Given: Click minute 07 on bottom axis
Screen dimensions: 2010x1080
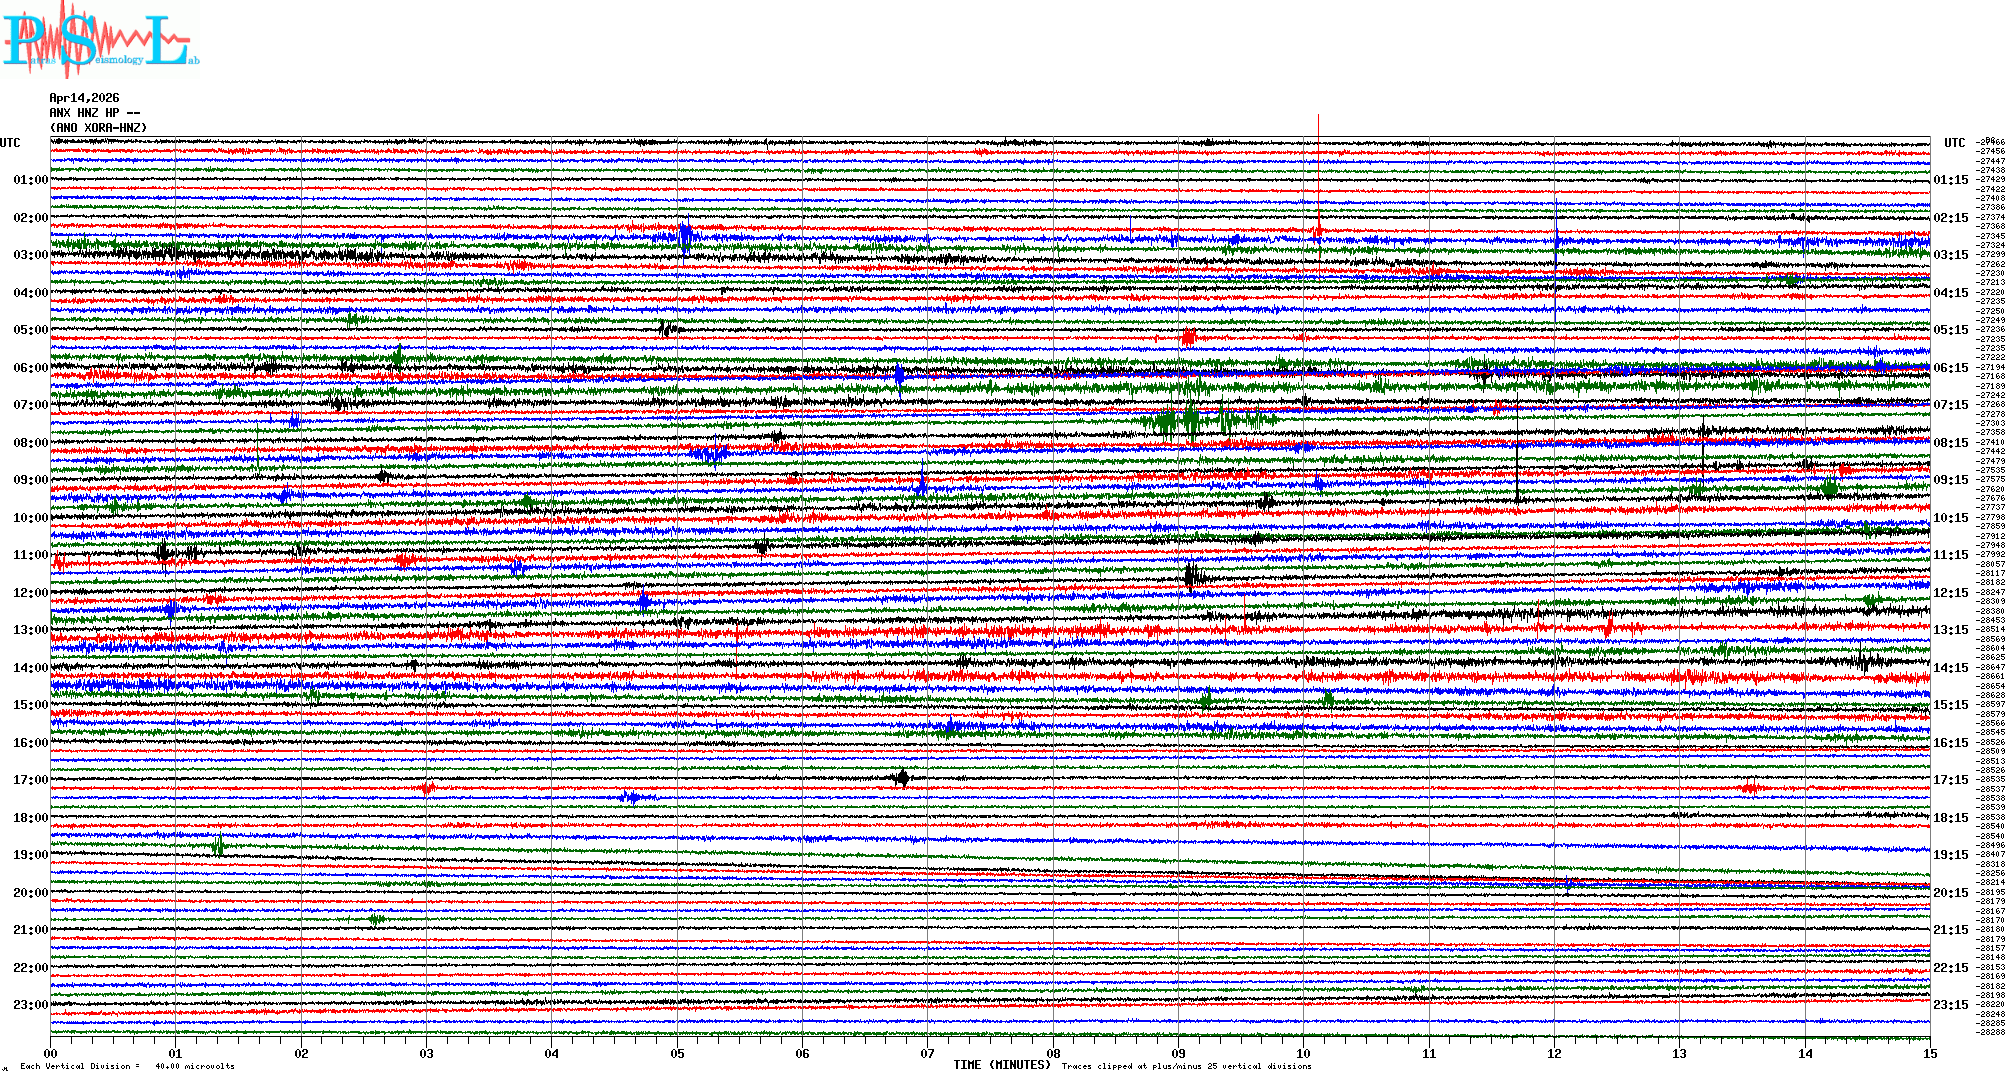Looking at the screenshot, I should [x=928, y=1053].
